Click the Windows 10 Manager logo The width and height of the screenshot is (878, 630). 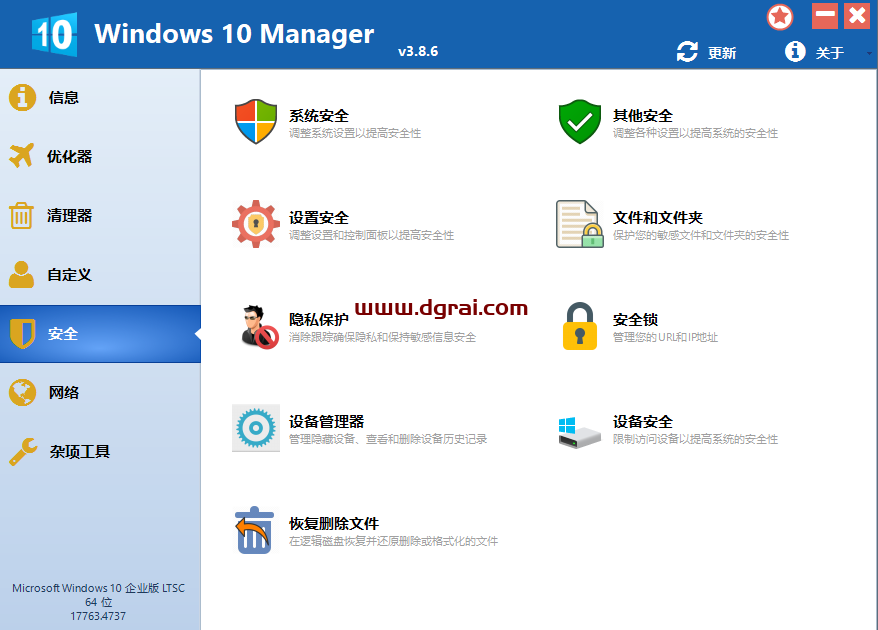point(54,34)
